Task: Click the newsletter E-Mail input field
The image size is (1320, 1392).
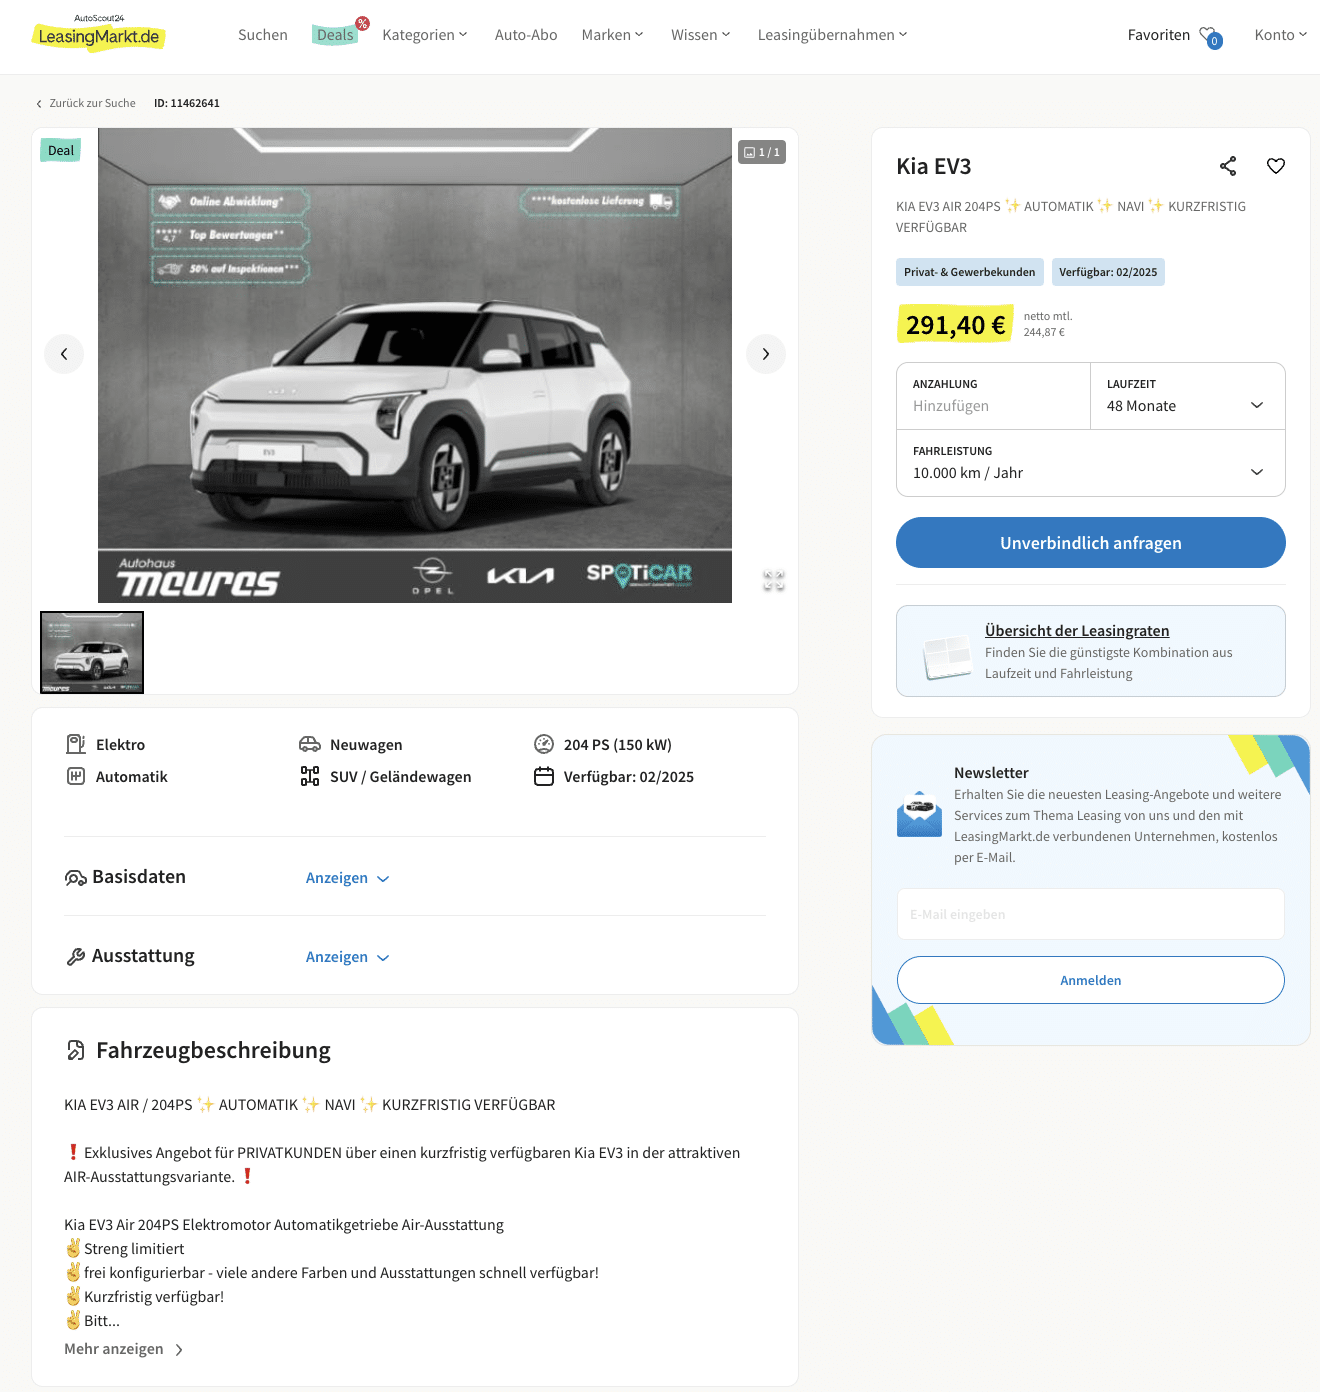Action: pos(1091,914)
